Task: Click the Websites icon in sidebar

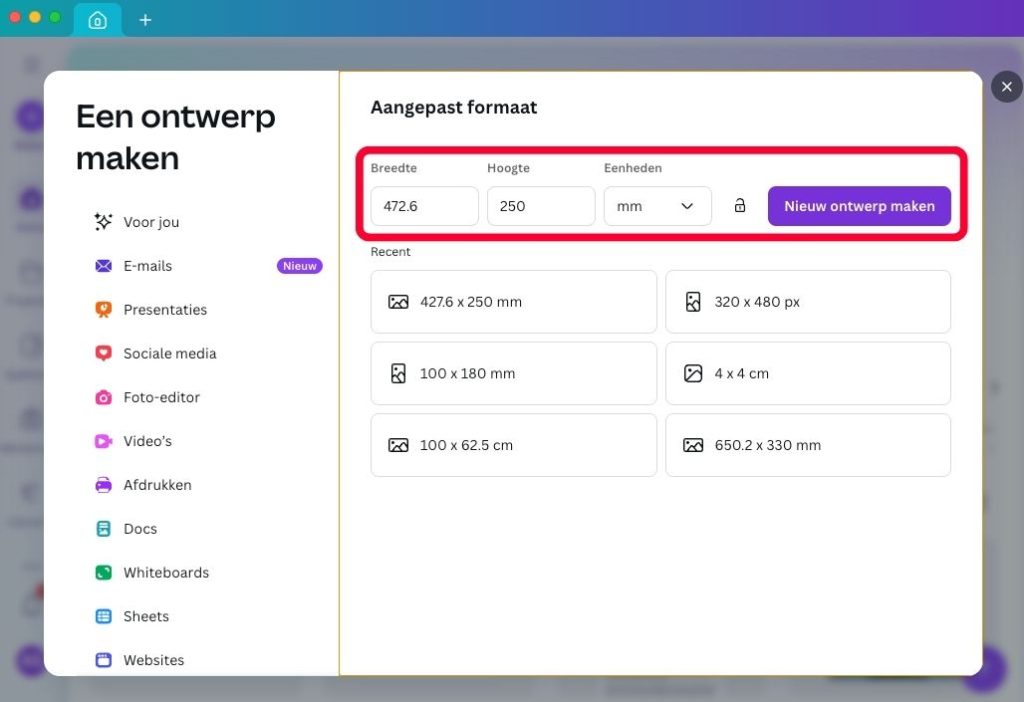Action: click(103, 660)
